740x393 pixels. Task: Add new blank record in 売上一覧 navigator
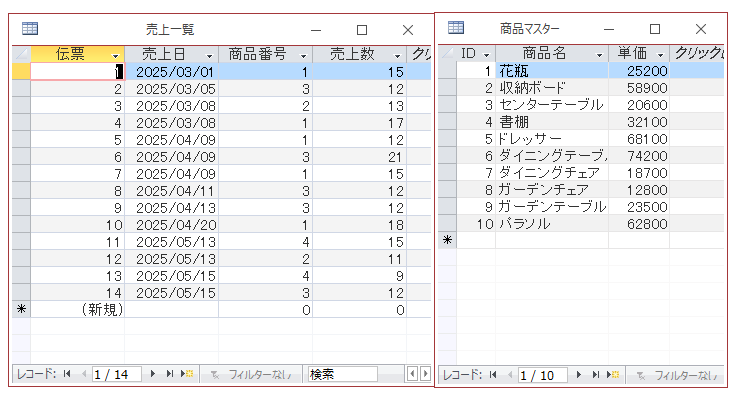187,374
